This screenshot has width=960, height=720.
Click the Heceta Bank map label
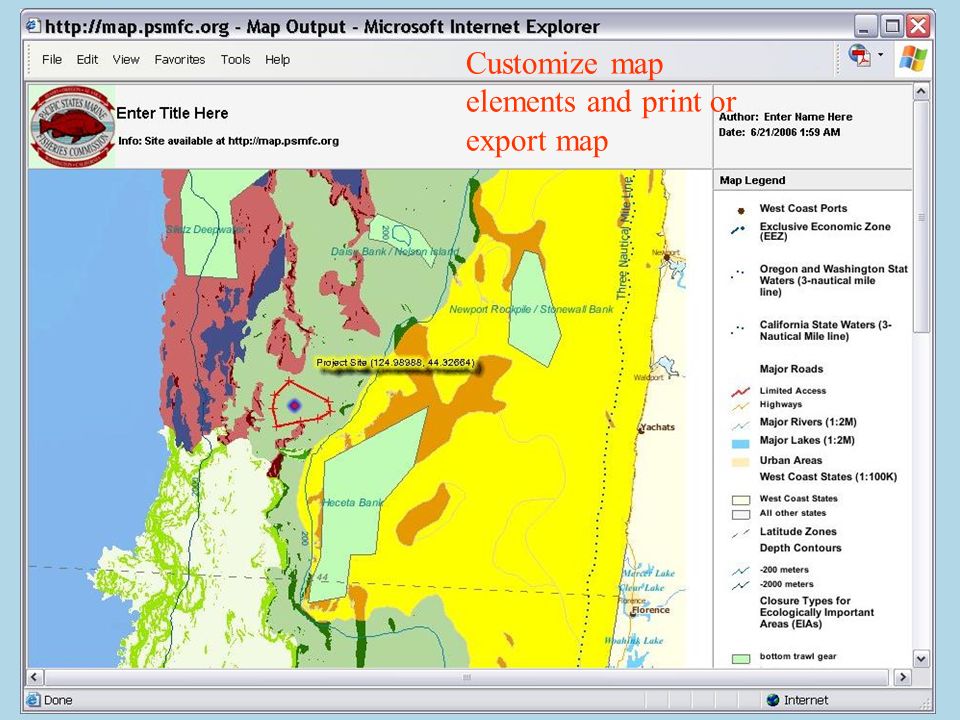click(x=353, y=503)
